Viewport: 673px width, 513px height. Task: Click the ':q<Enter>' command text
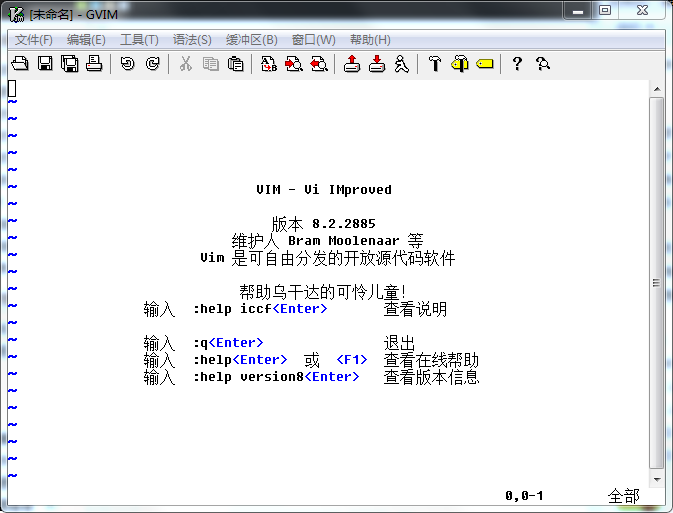pyautogui.click(x=228, y=343)
